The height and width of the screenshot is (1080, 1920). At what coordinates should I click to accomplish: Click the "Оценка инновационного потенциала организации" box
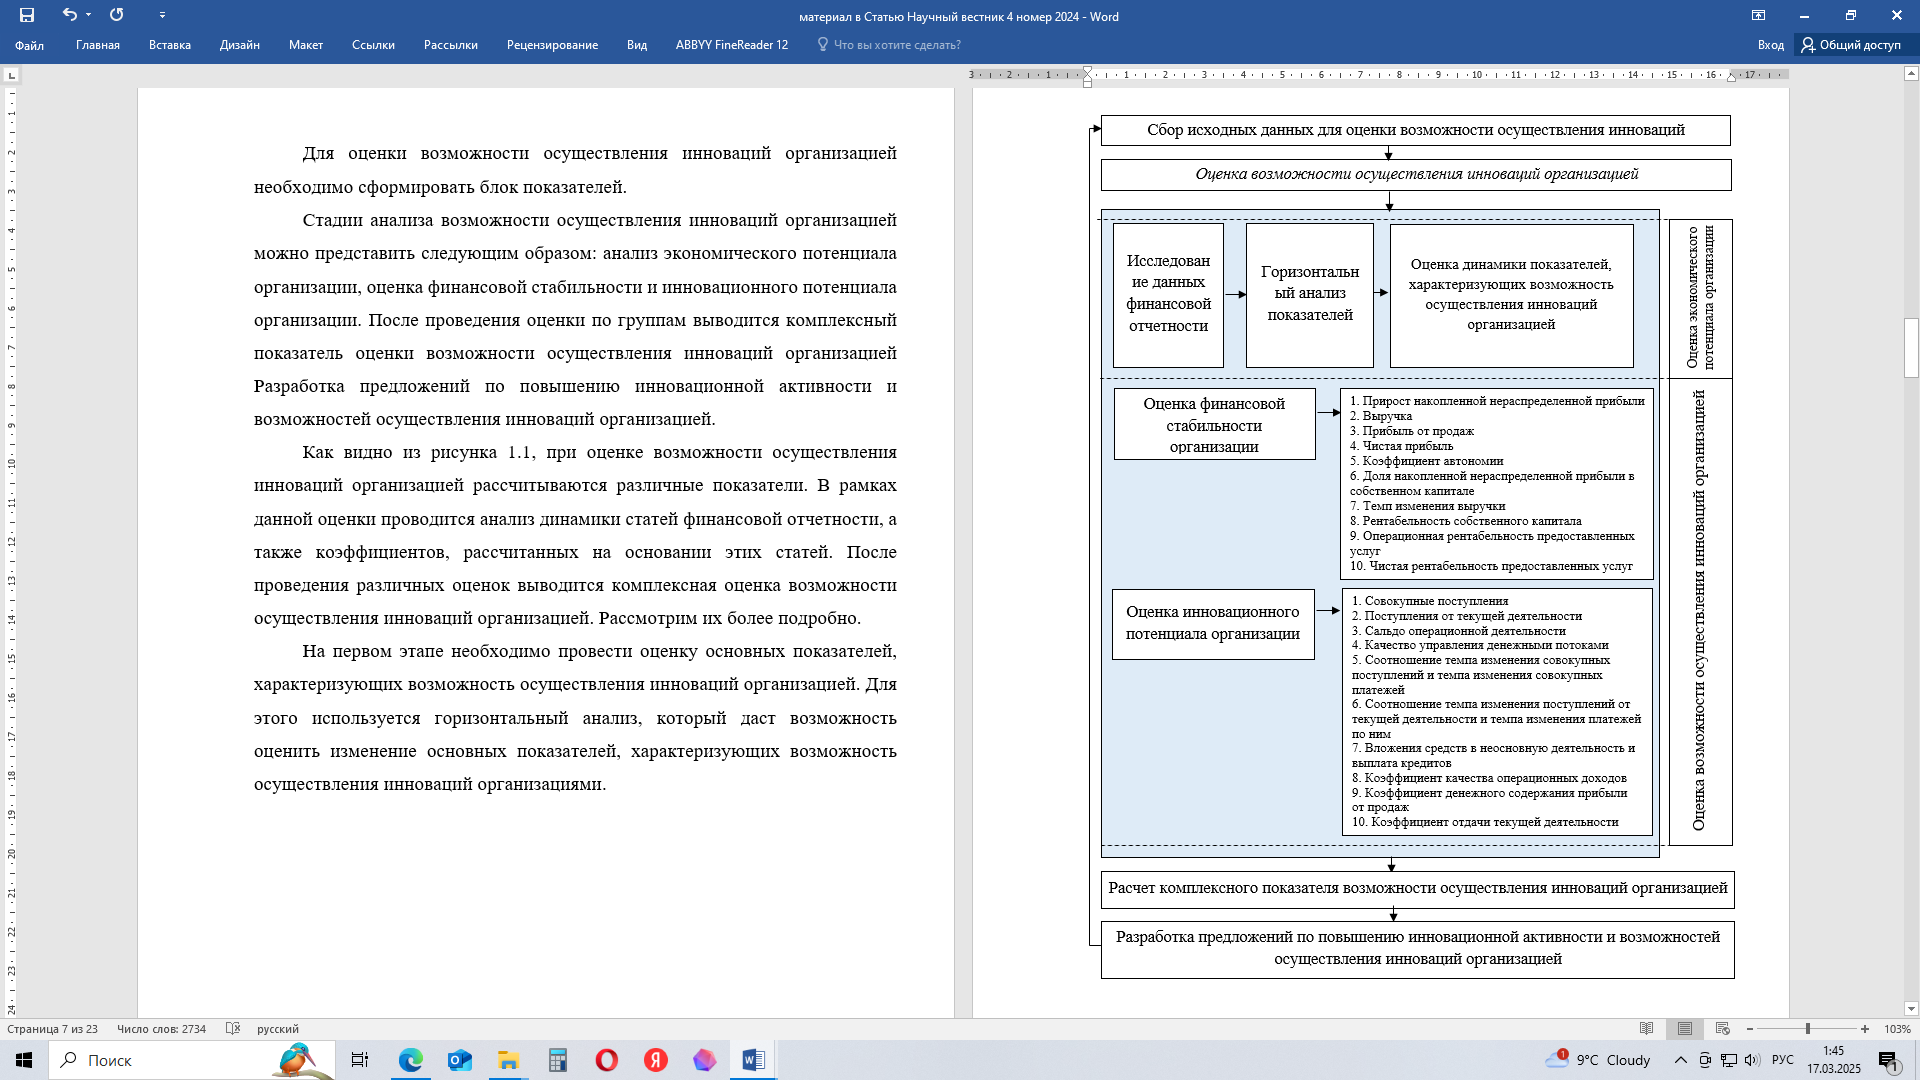click(x=1213, y=624)
